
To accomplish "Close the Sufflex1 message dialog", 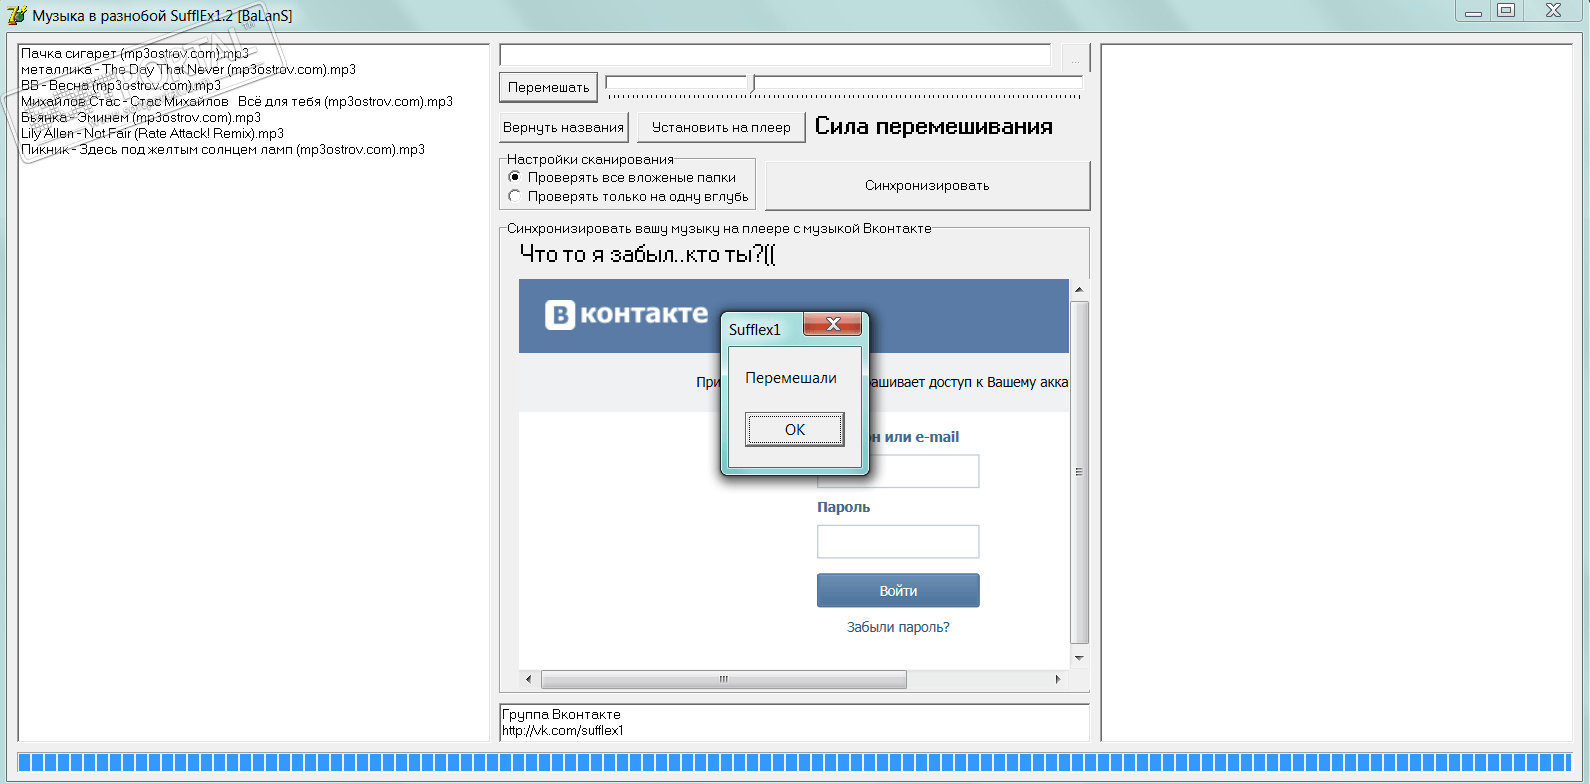I will click(x=833, y=324).
